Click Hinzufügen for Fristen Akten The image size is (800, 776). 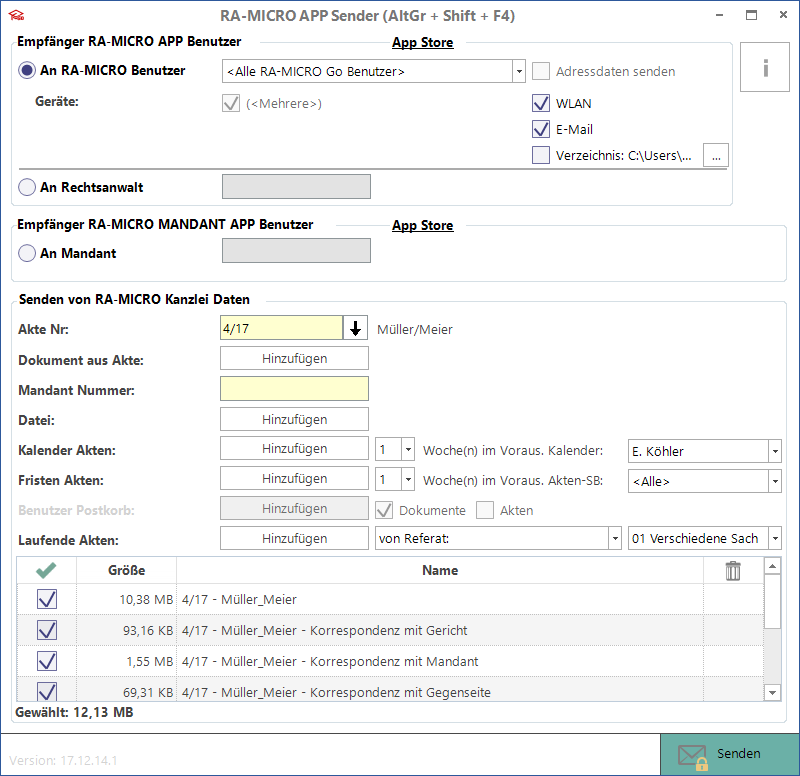coord(294,478)
